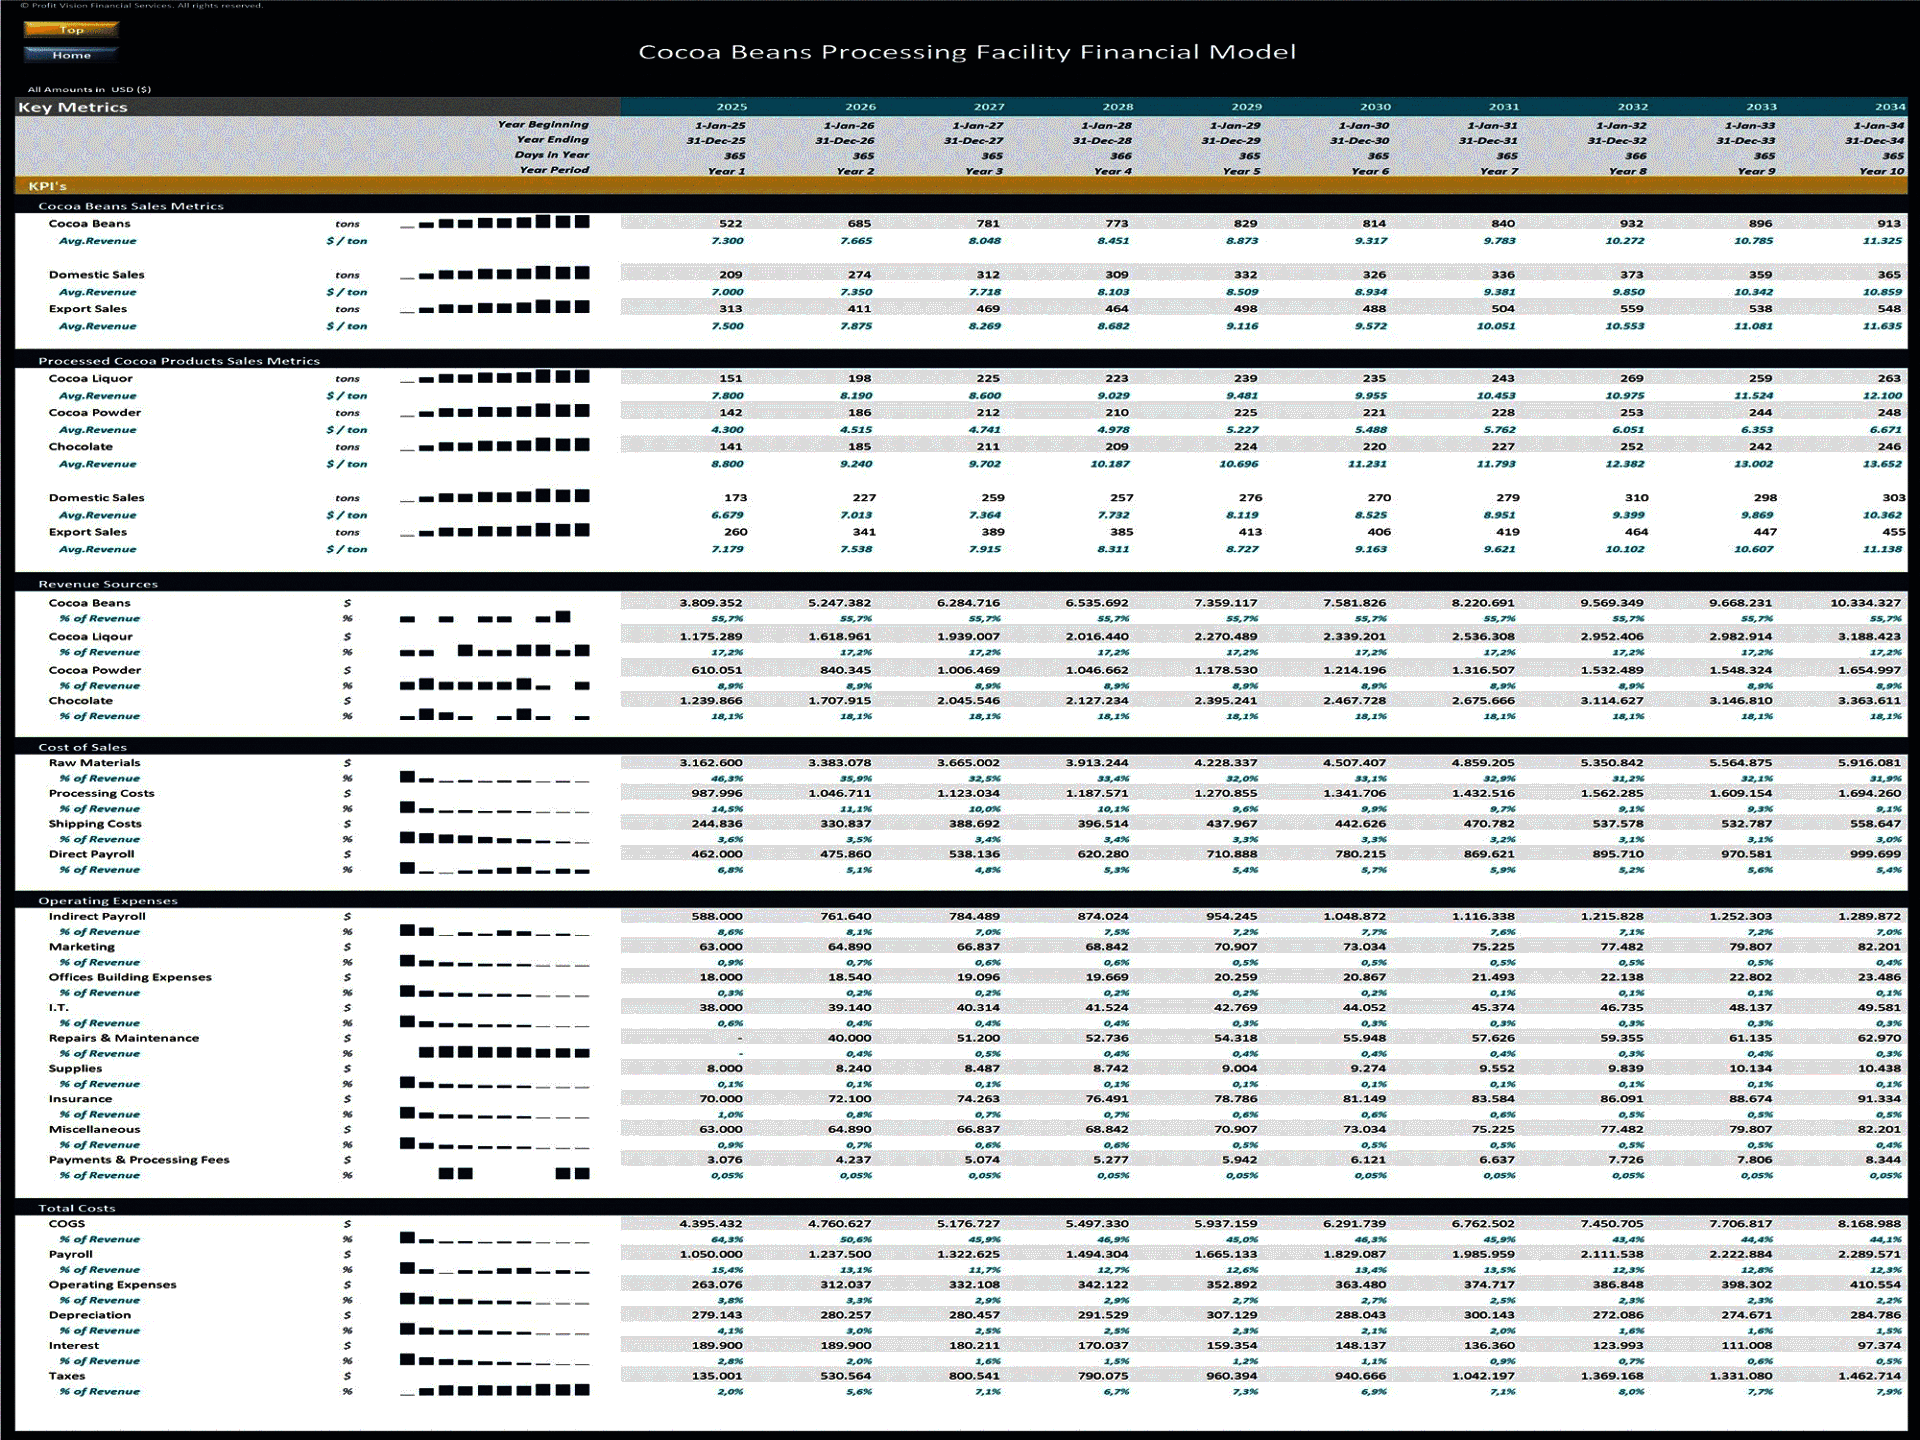Image resolution: width=1920 pixels, height=1440 pixels.
Task: Select Raw Materials 2025 value 3.162.600
Action: pyautogui.click(x=711, y=763)
